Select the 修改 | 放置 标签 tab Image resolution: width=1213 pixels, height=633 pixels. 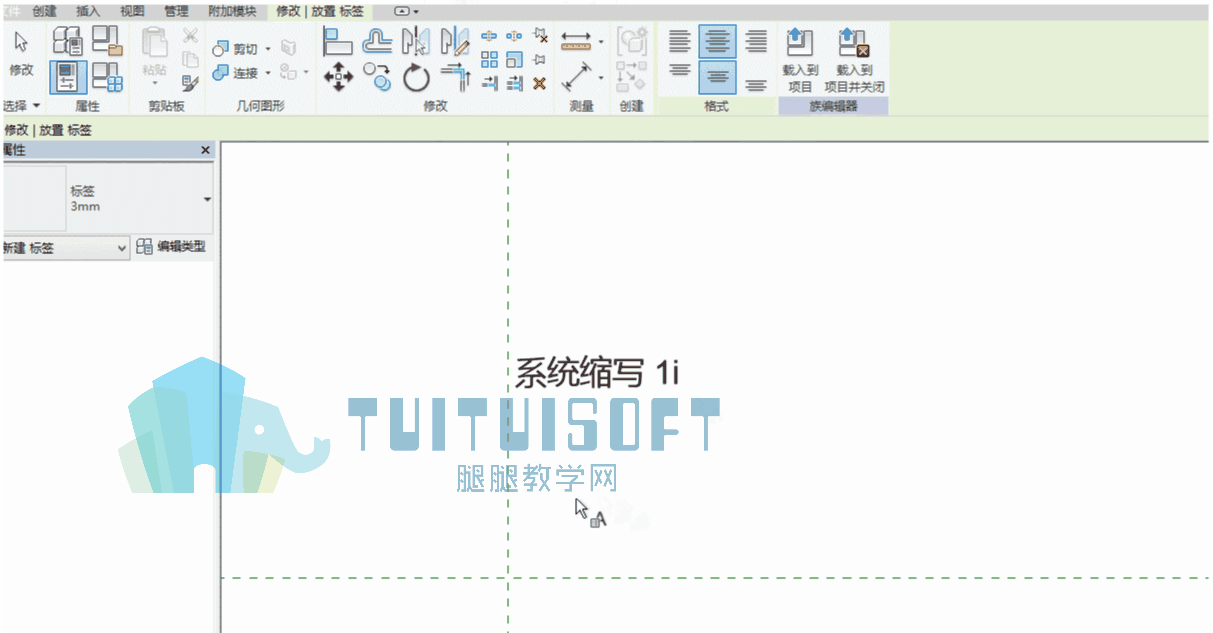320,11
